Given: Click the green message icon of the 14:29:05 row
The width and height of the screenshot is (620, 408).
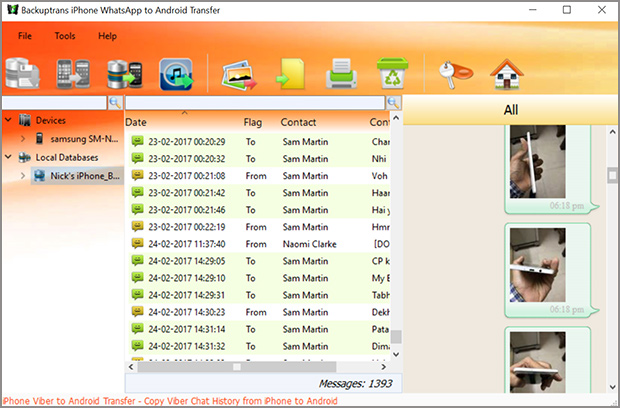Looking at the screenshot, I should (137, 261).
